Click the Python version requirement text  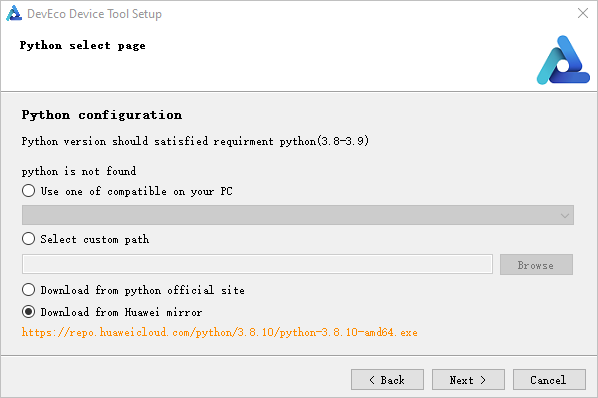195,141
